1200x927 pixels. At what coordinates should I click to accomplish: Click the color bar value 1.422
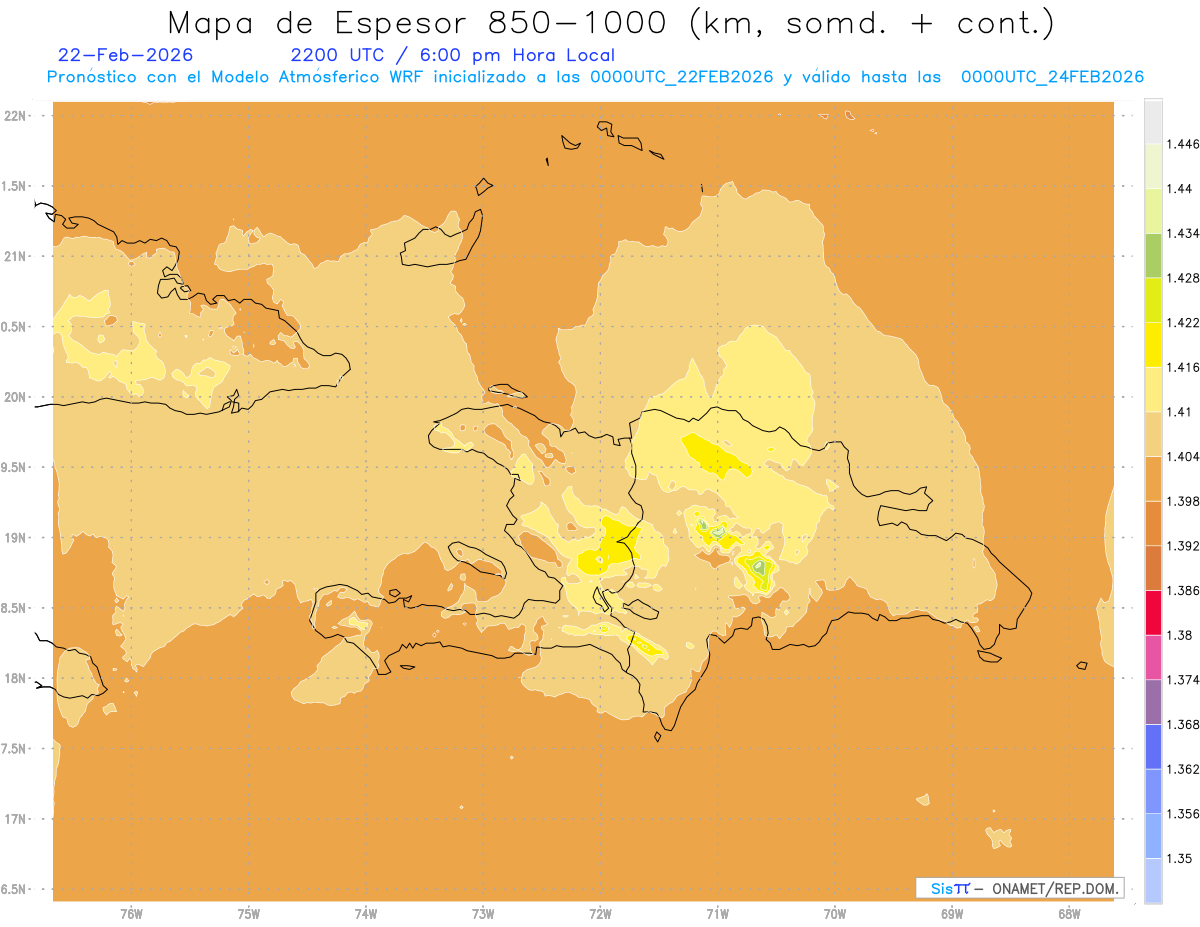tap(1185, 322)
